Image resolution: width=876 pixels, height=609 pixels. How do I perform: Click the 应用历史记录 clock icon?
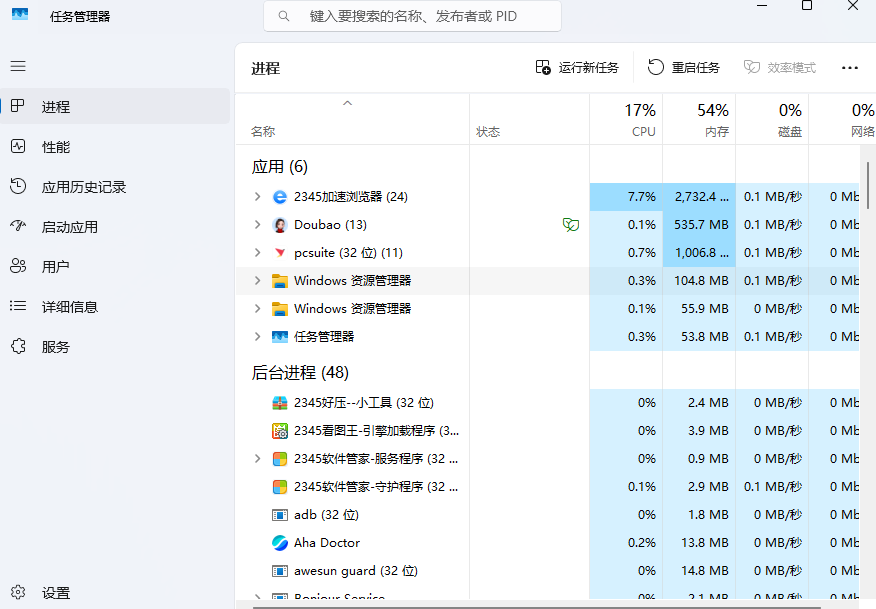click(x=18, y=186)
